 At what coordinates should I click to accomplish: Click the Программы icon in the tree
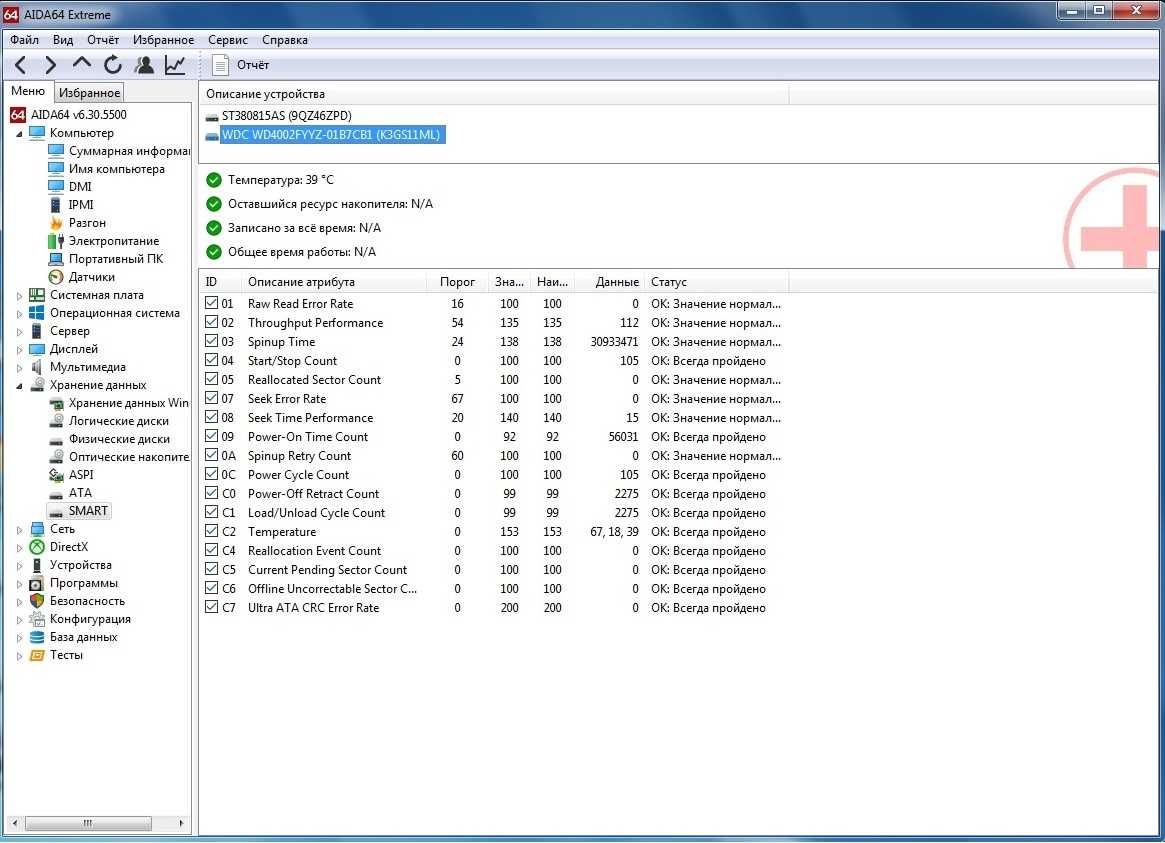(37, 583)
